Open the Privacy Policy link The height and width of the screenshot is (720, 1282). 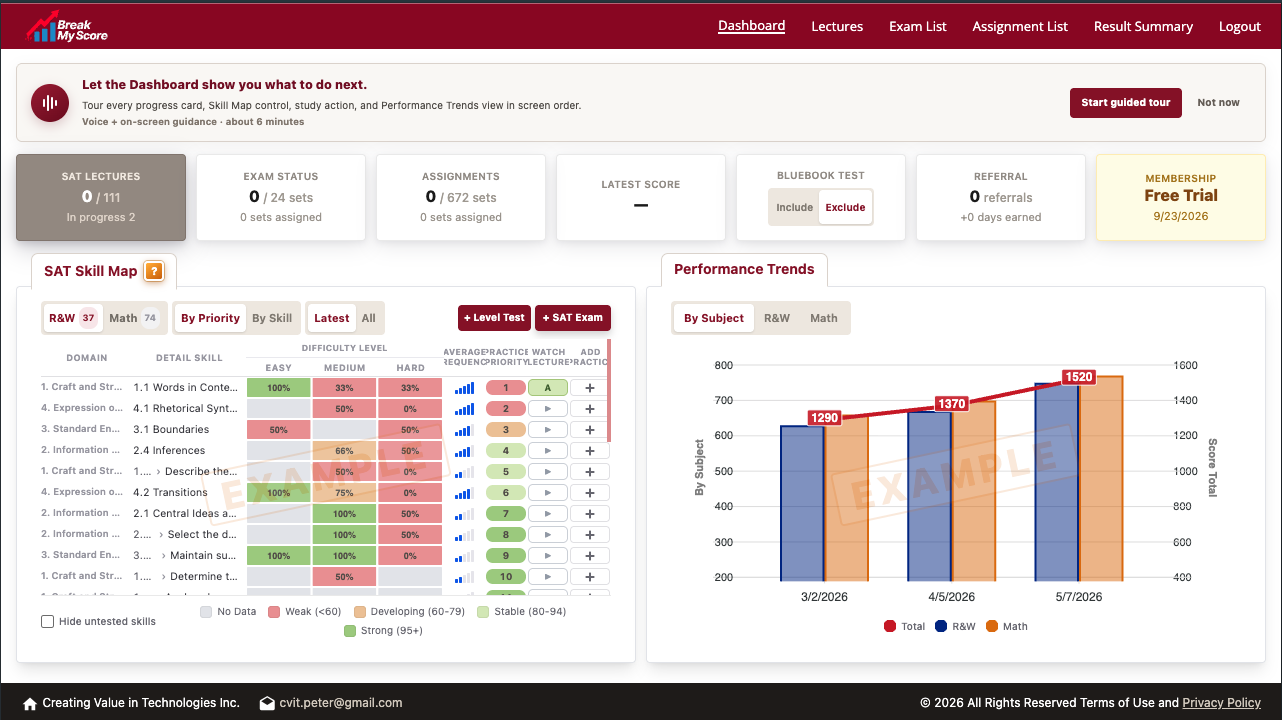click(1221, 703)
